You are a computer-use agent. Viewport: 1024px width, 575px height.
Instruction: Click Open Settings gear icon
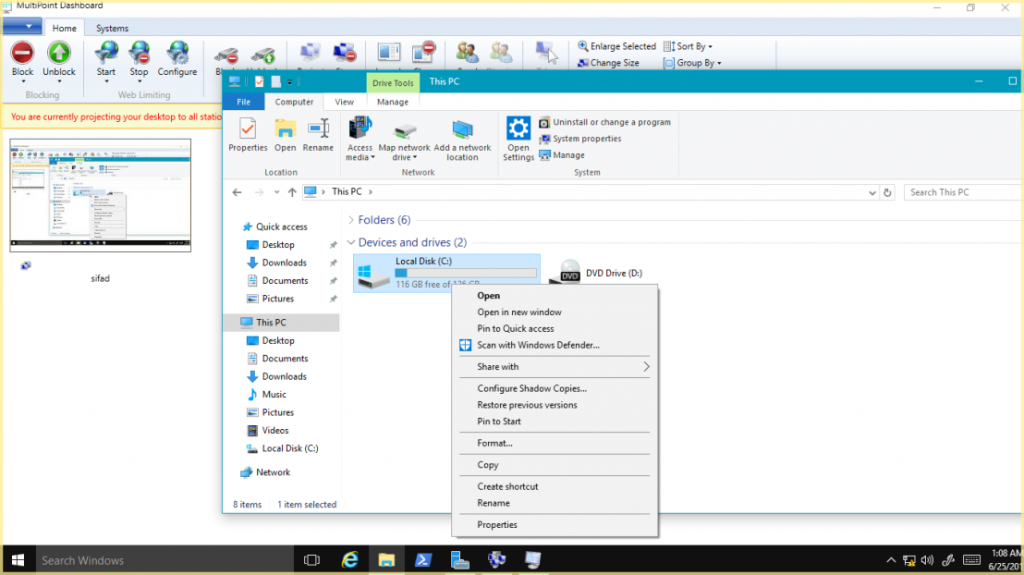[x=518, y=129]
